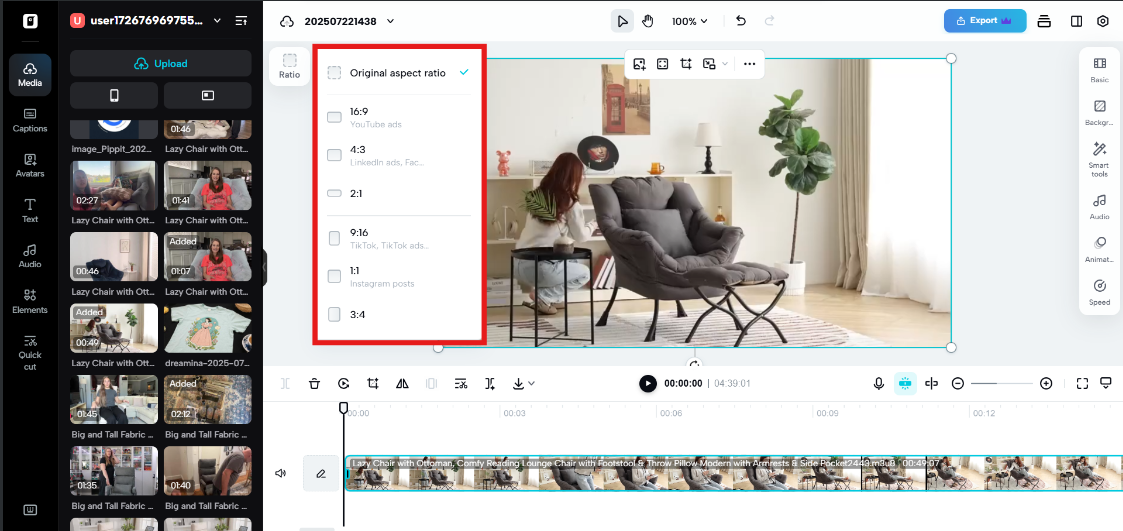Open the Ratio menu button
The height and width of the screenshot is (531, 1123).
pos(289,66)
